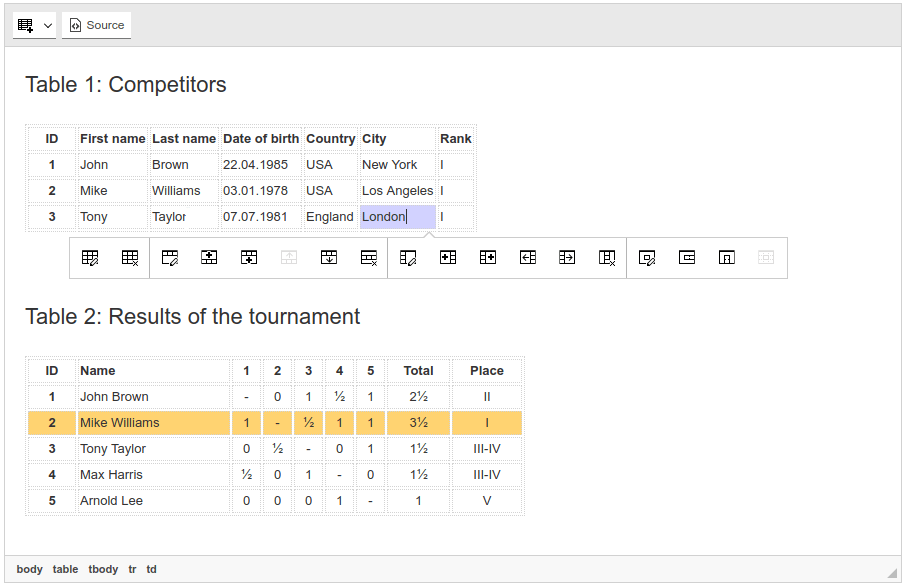Select "body" in the element path bar
The image size is (906, 586).
tap(29, 569)
